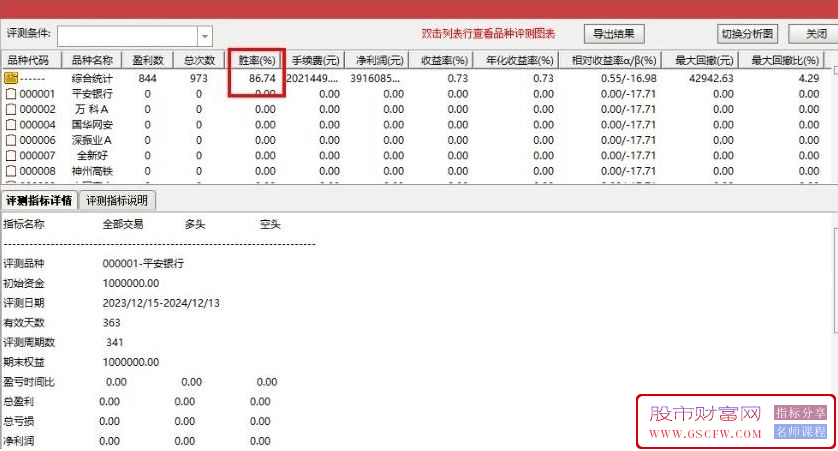This screenshot has width=838, height=451.
Task: Click the 评测周期数 value 341
Action: [x=115, y=343]
